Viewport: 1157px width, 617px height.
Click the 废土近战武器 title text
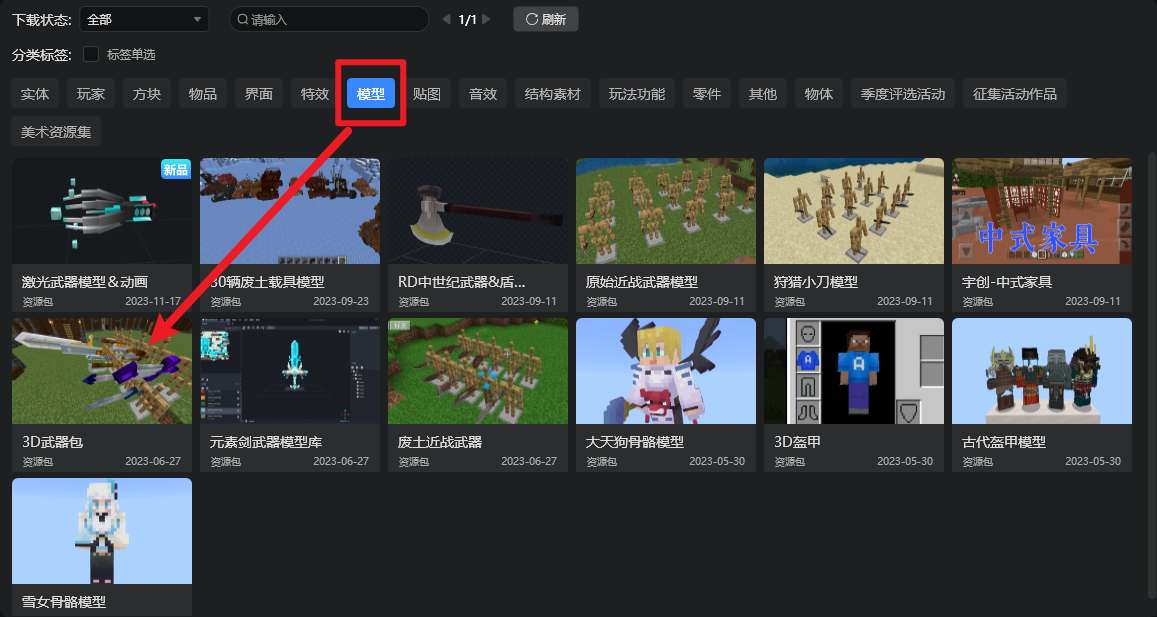tap(440, 442)
